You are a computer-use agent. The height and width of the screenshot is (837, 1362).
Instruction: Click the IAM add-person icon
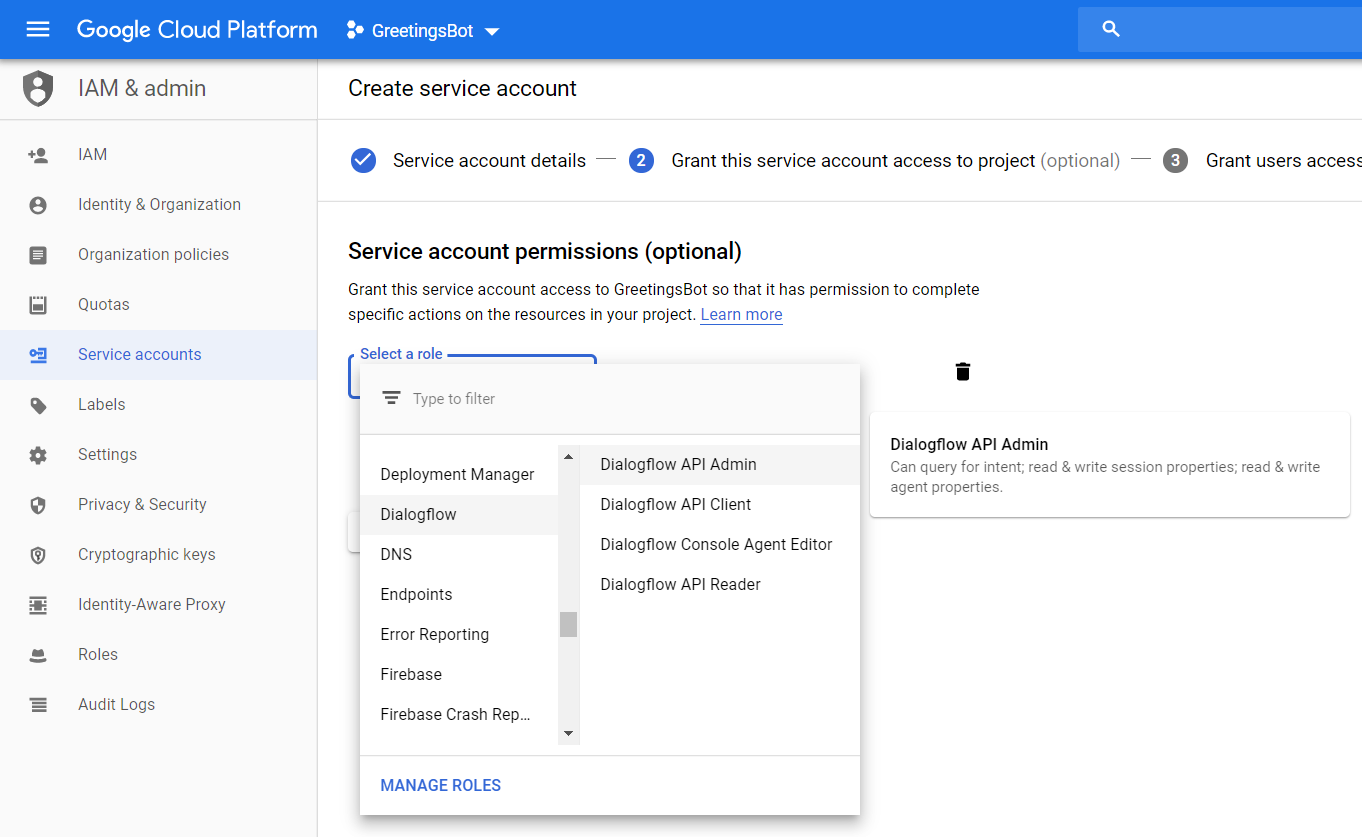pos(38,155)
